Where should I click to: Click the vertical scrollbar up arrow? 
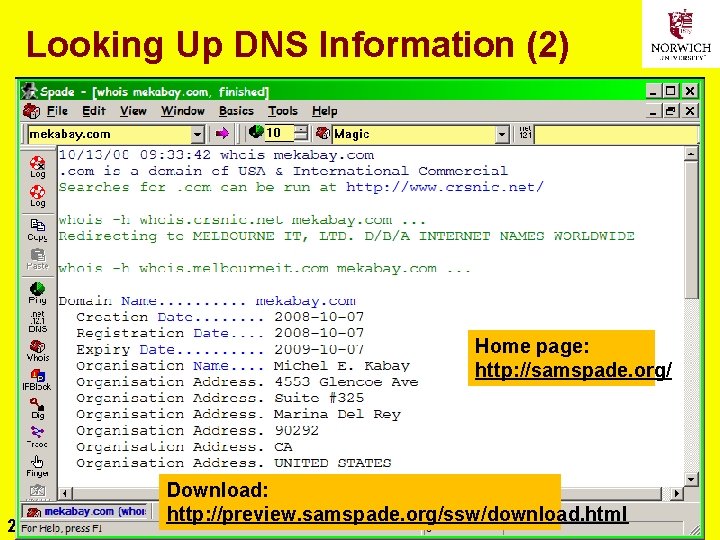pyautogui.click(x=691, y=153)
